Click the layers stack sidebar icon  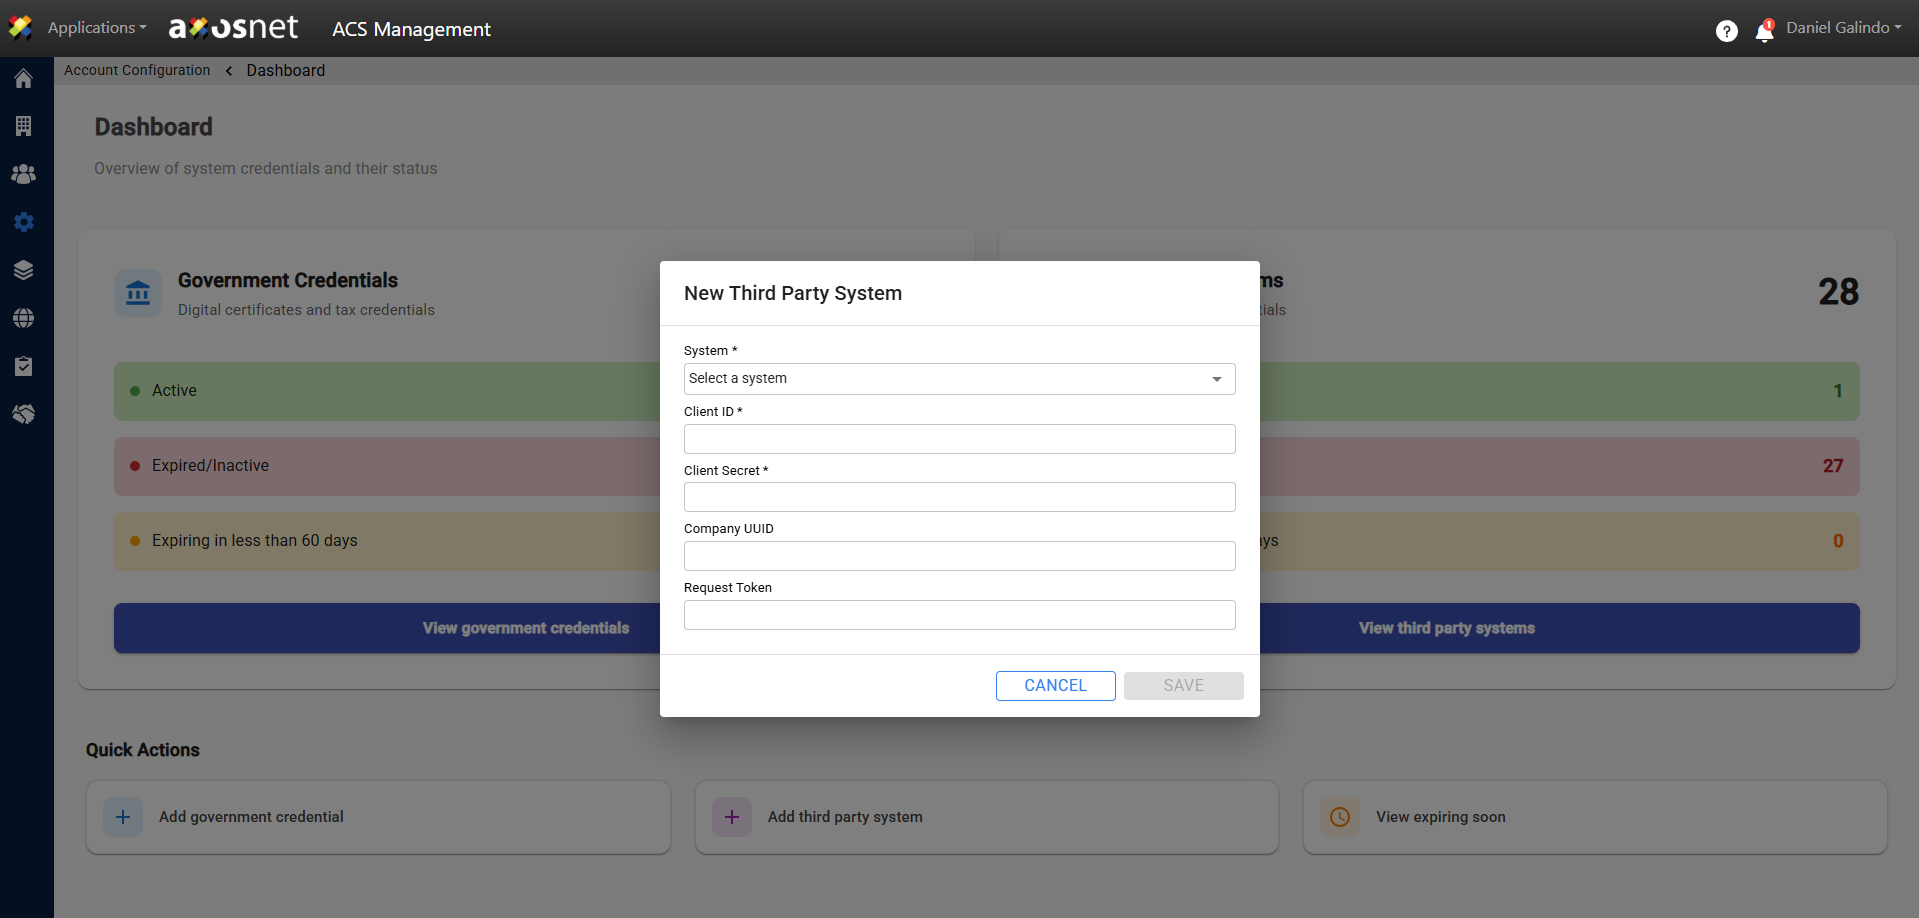pos(24,270)
